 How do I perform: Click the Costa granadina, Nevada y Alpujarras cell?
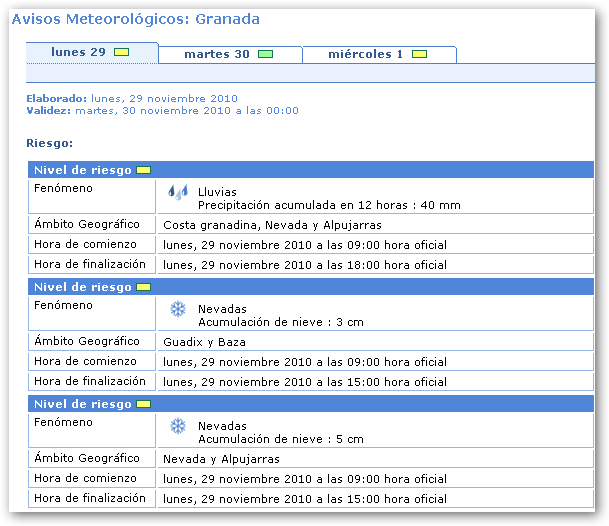point(272,225)
